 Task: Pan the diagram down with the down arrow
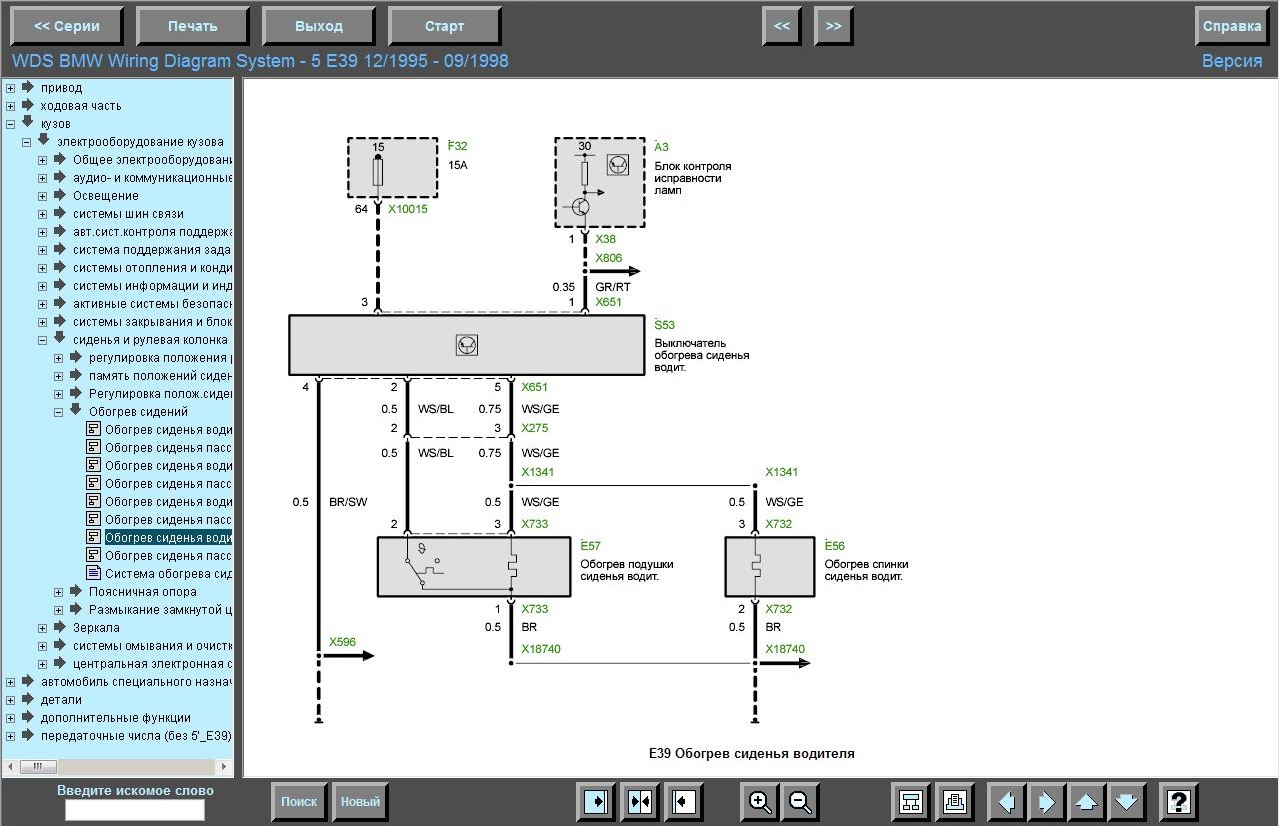(x=1127, y=801)
